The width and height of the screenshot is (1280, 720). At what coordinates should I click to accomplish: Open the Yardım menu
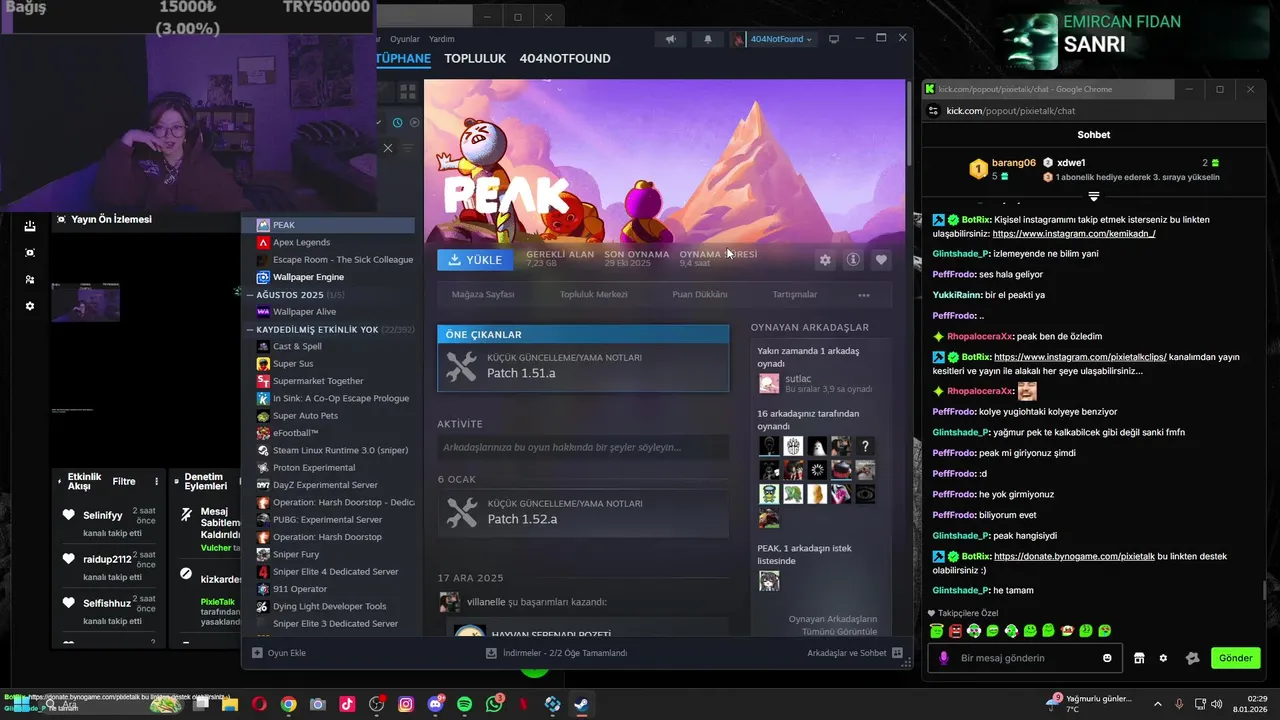coord(441,39)
